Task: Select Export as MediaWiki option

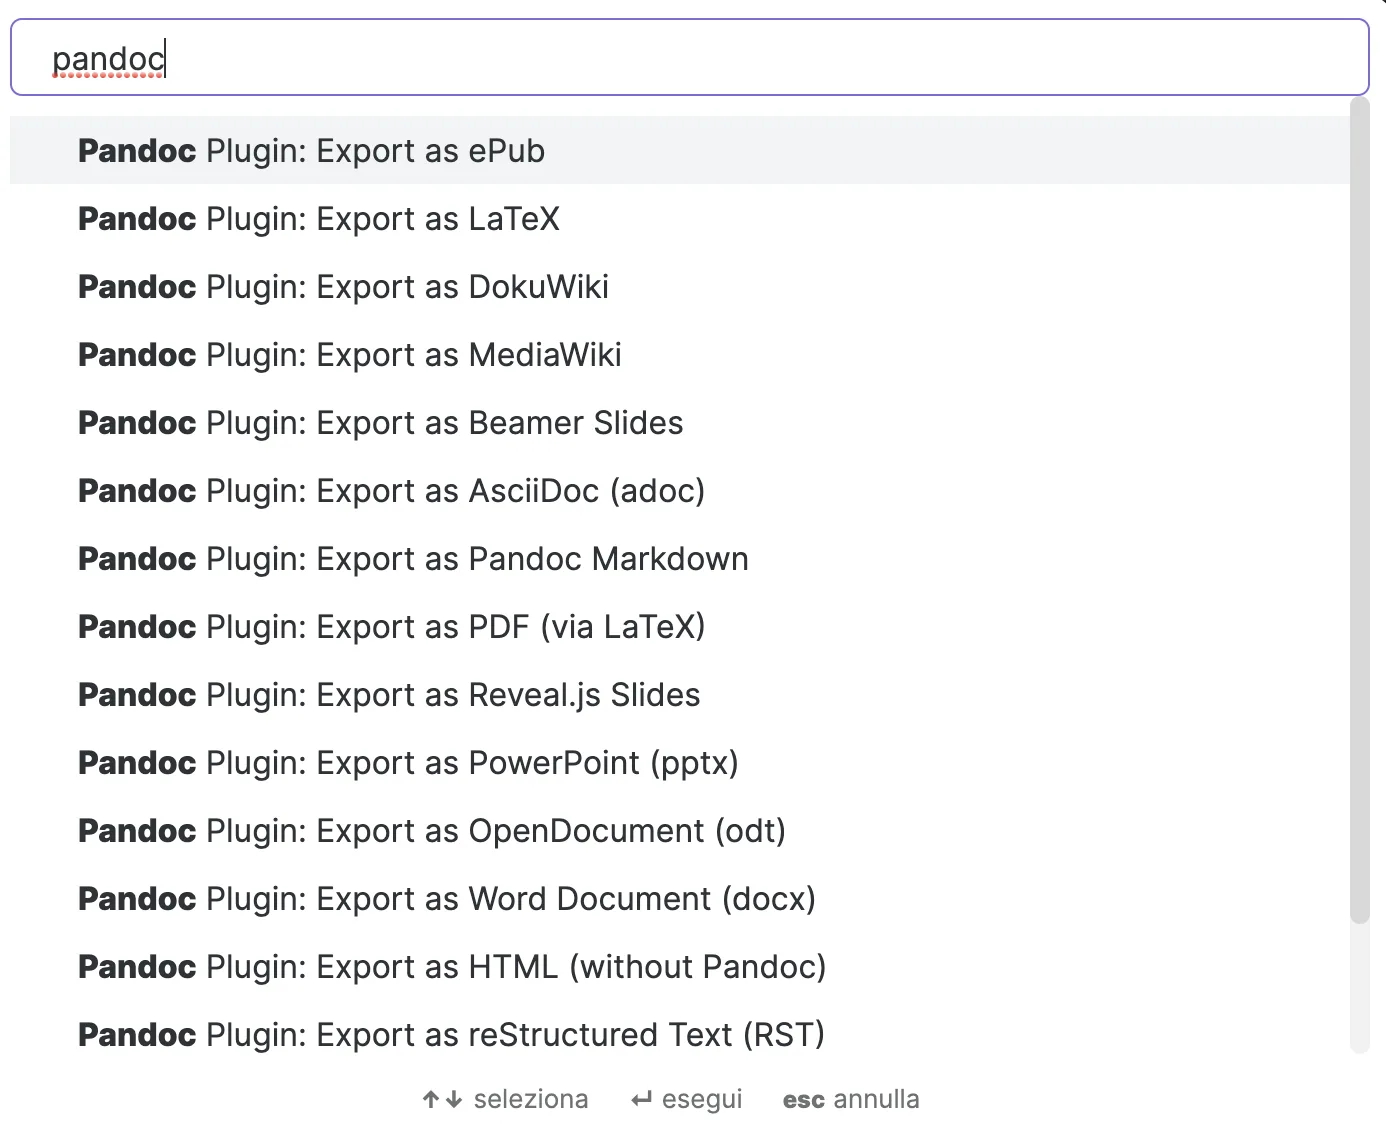Action: tap(350, 355)
